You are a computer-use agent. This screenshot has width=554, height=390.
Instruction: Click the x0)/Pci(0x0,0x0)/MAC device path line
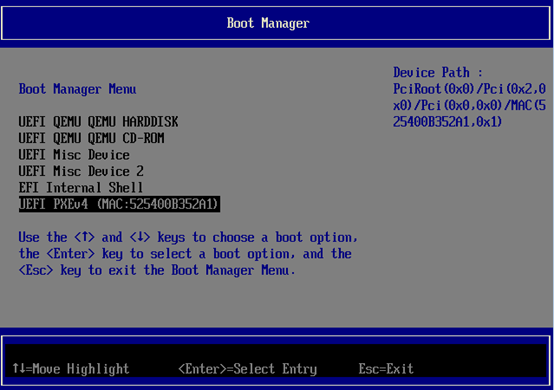(x=470, y=105)
